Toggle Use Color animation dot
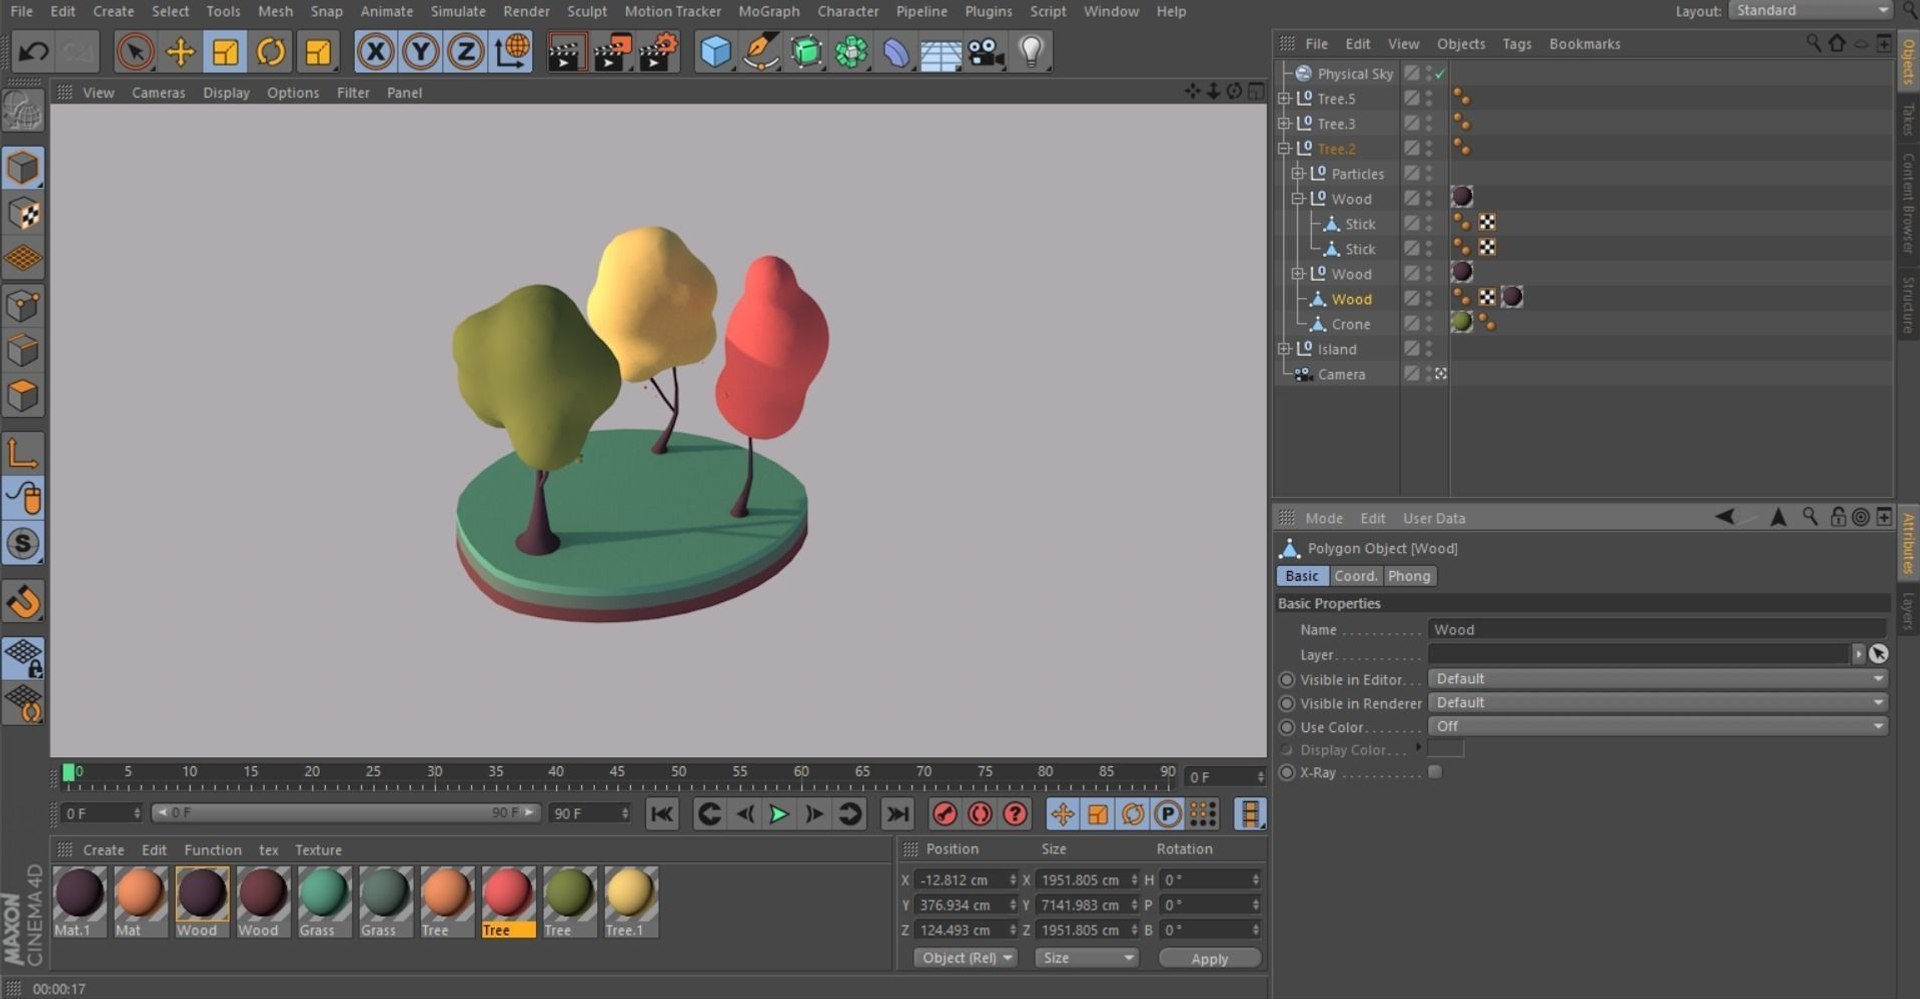Screen dimensions: 1920x999 coord(1287,728)
